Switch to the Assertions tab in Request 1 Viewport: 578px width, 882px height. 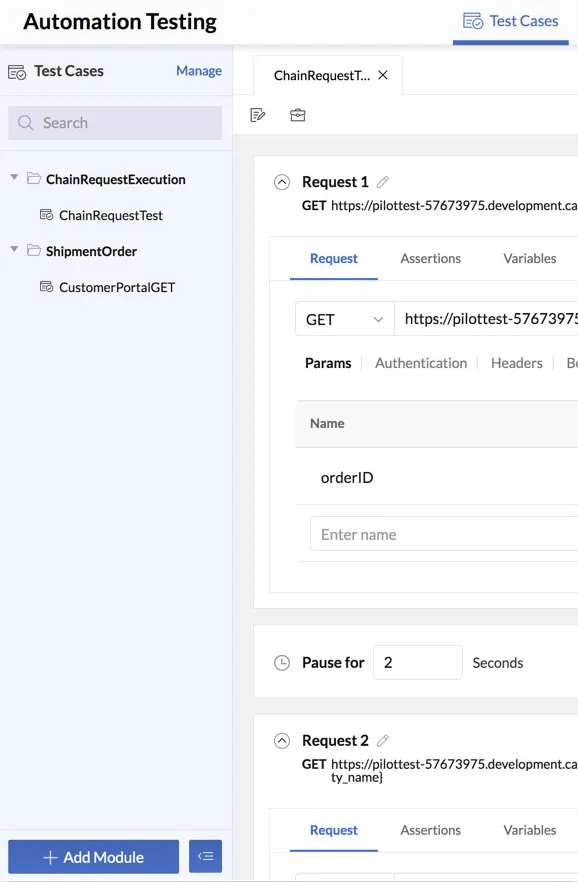tap(430, 258)
